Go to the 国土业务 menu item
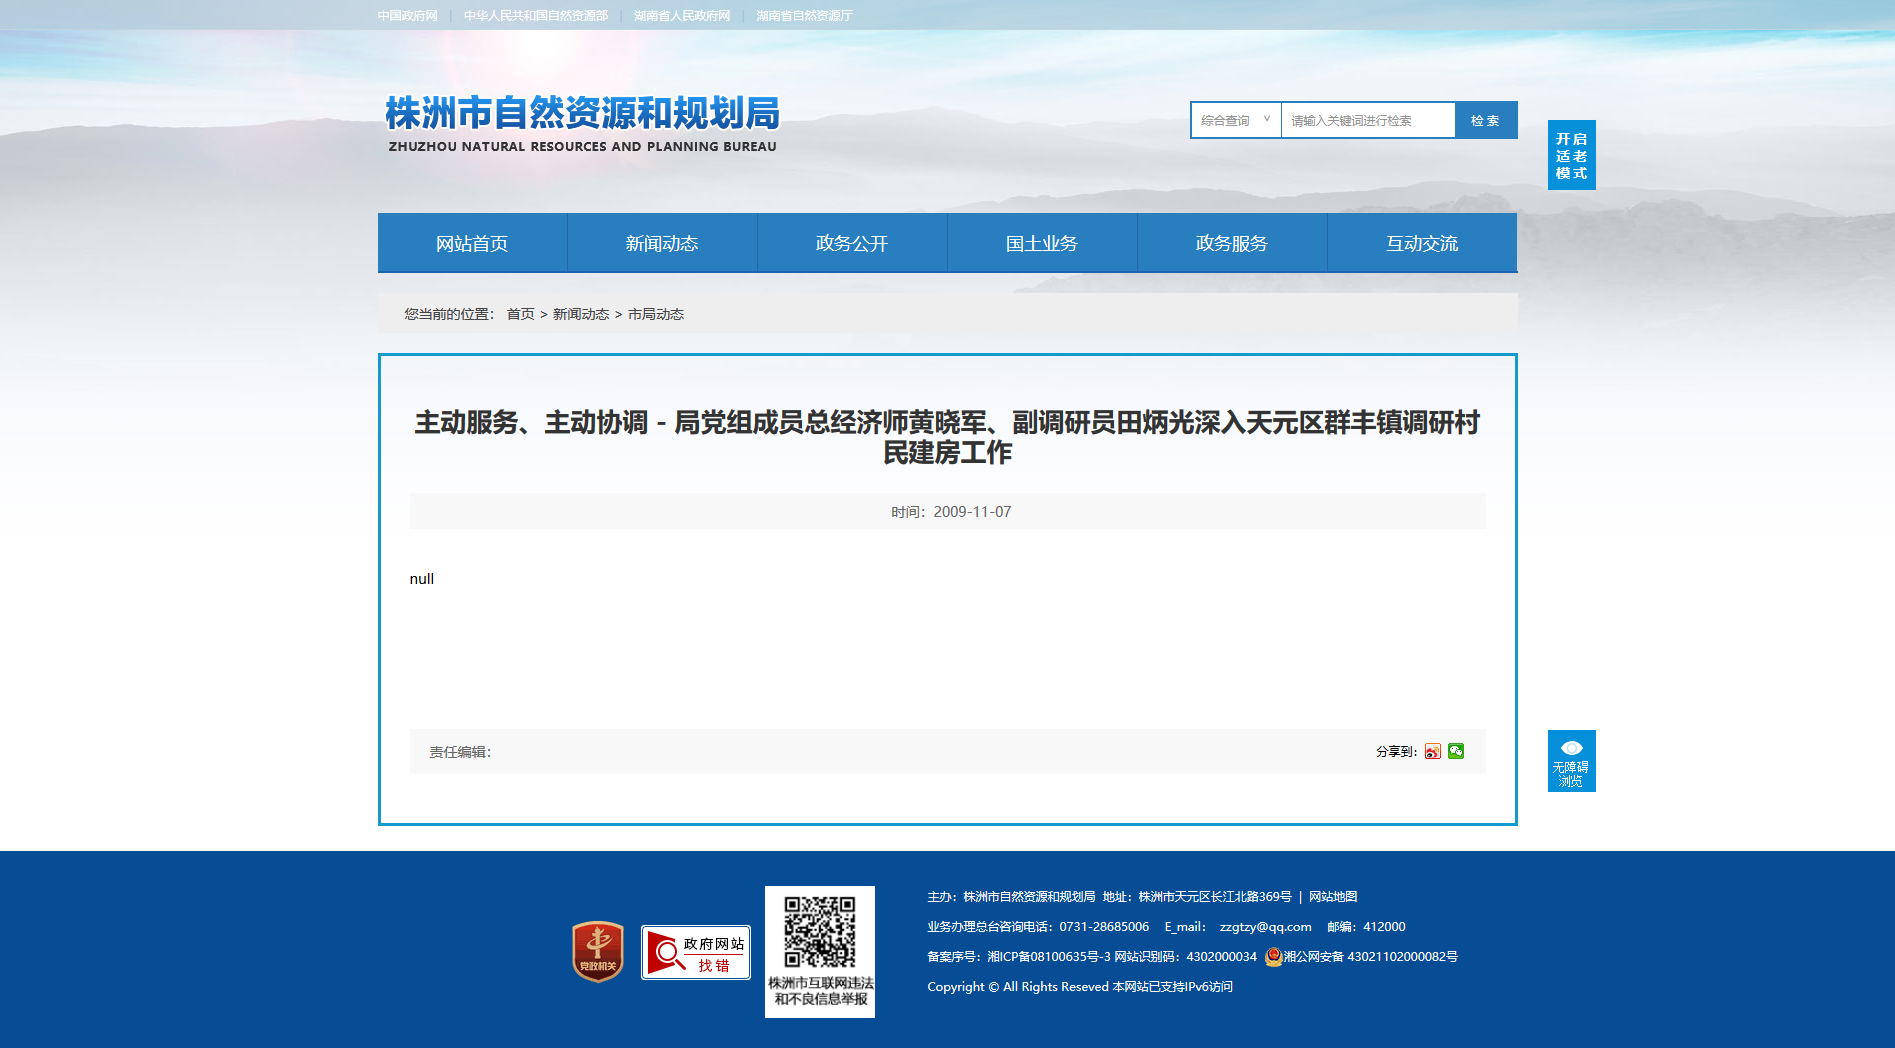Image resolution: width=1895 pixels, height=1048 pixels. (1042, 243)
